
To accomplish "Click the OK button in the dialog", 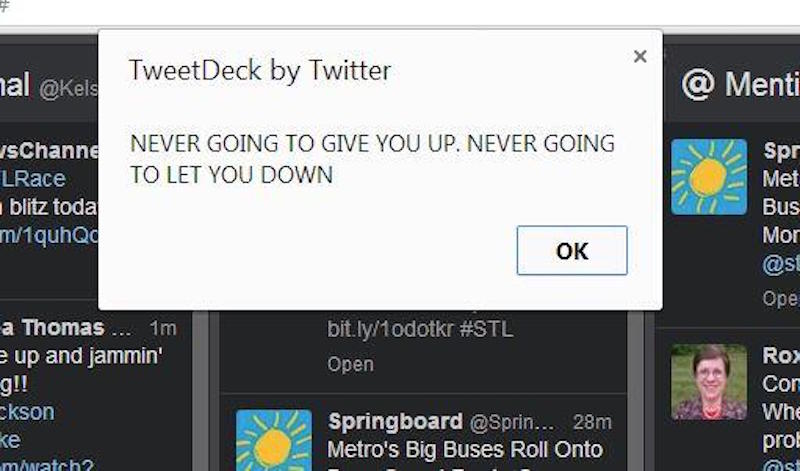I will pos(571,250).
